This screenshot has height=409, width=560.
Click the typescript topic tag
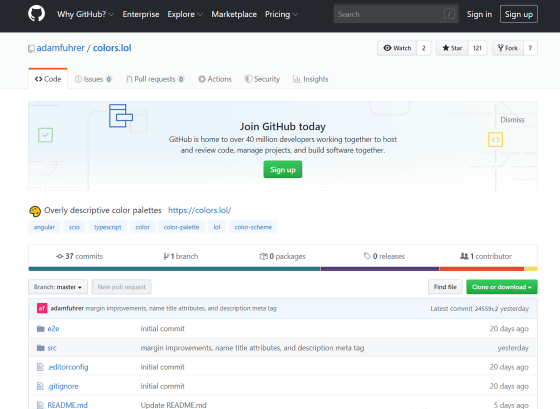point(108,227)
